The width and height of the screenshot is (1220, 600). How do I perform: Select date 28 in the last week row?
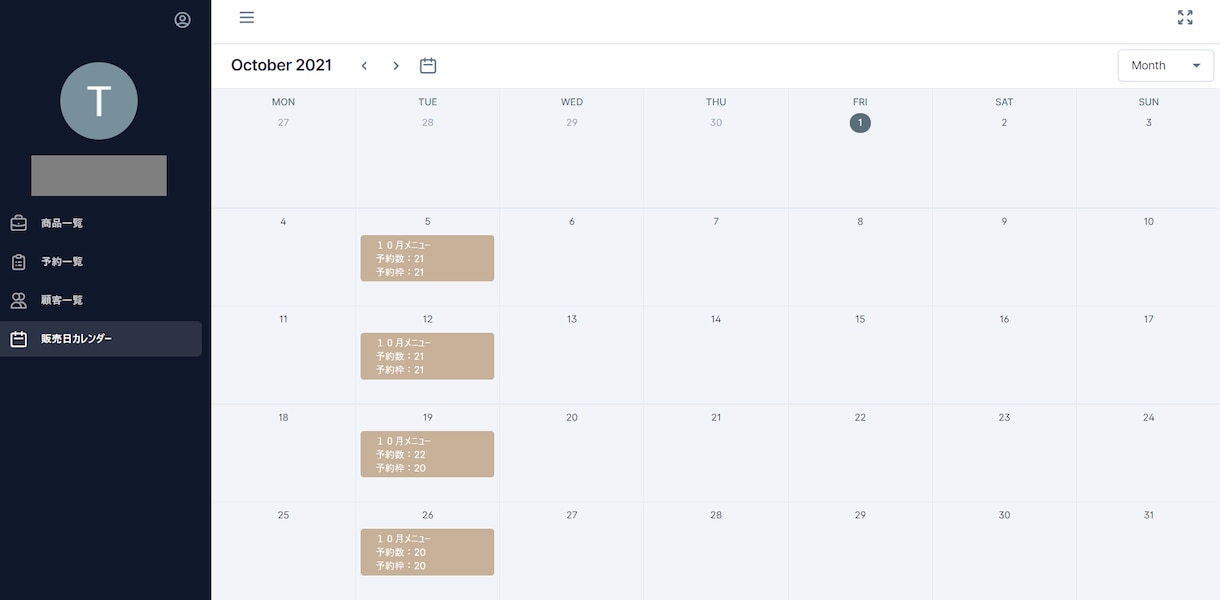pos(716,516)
